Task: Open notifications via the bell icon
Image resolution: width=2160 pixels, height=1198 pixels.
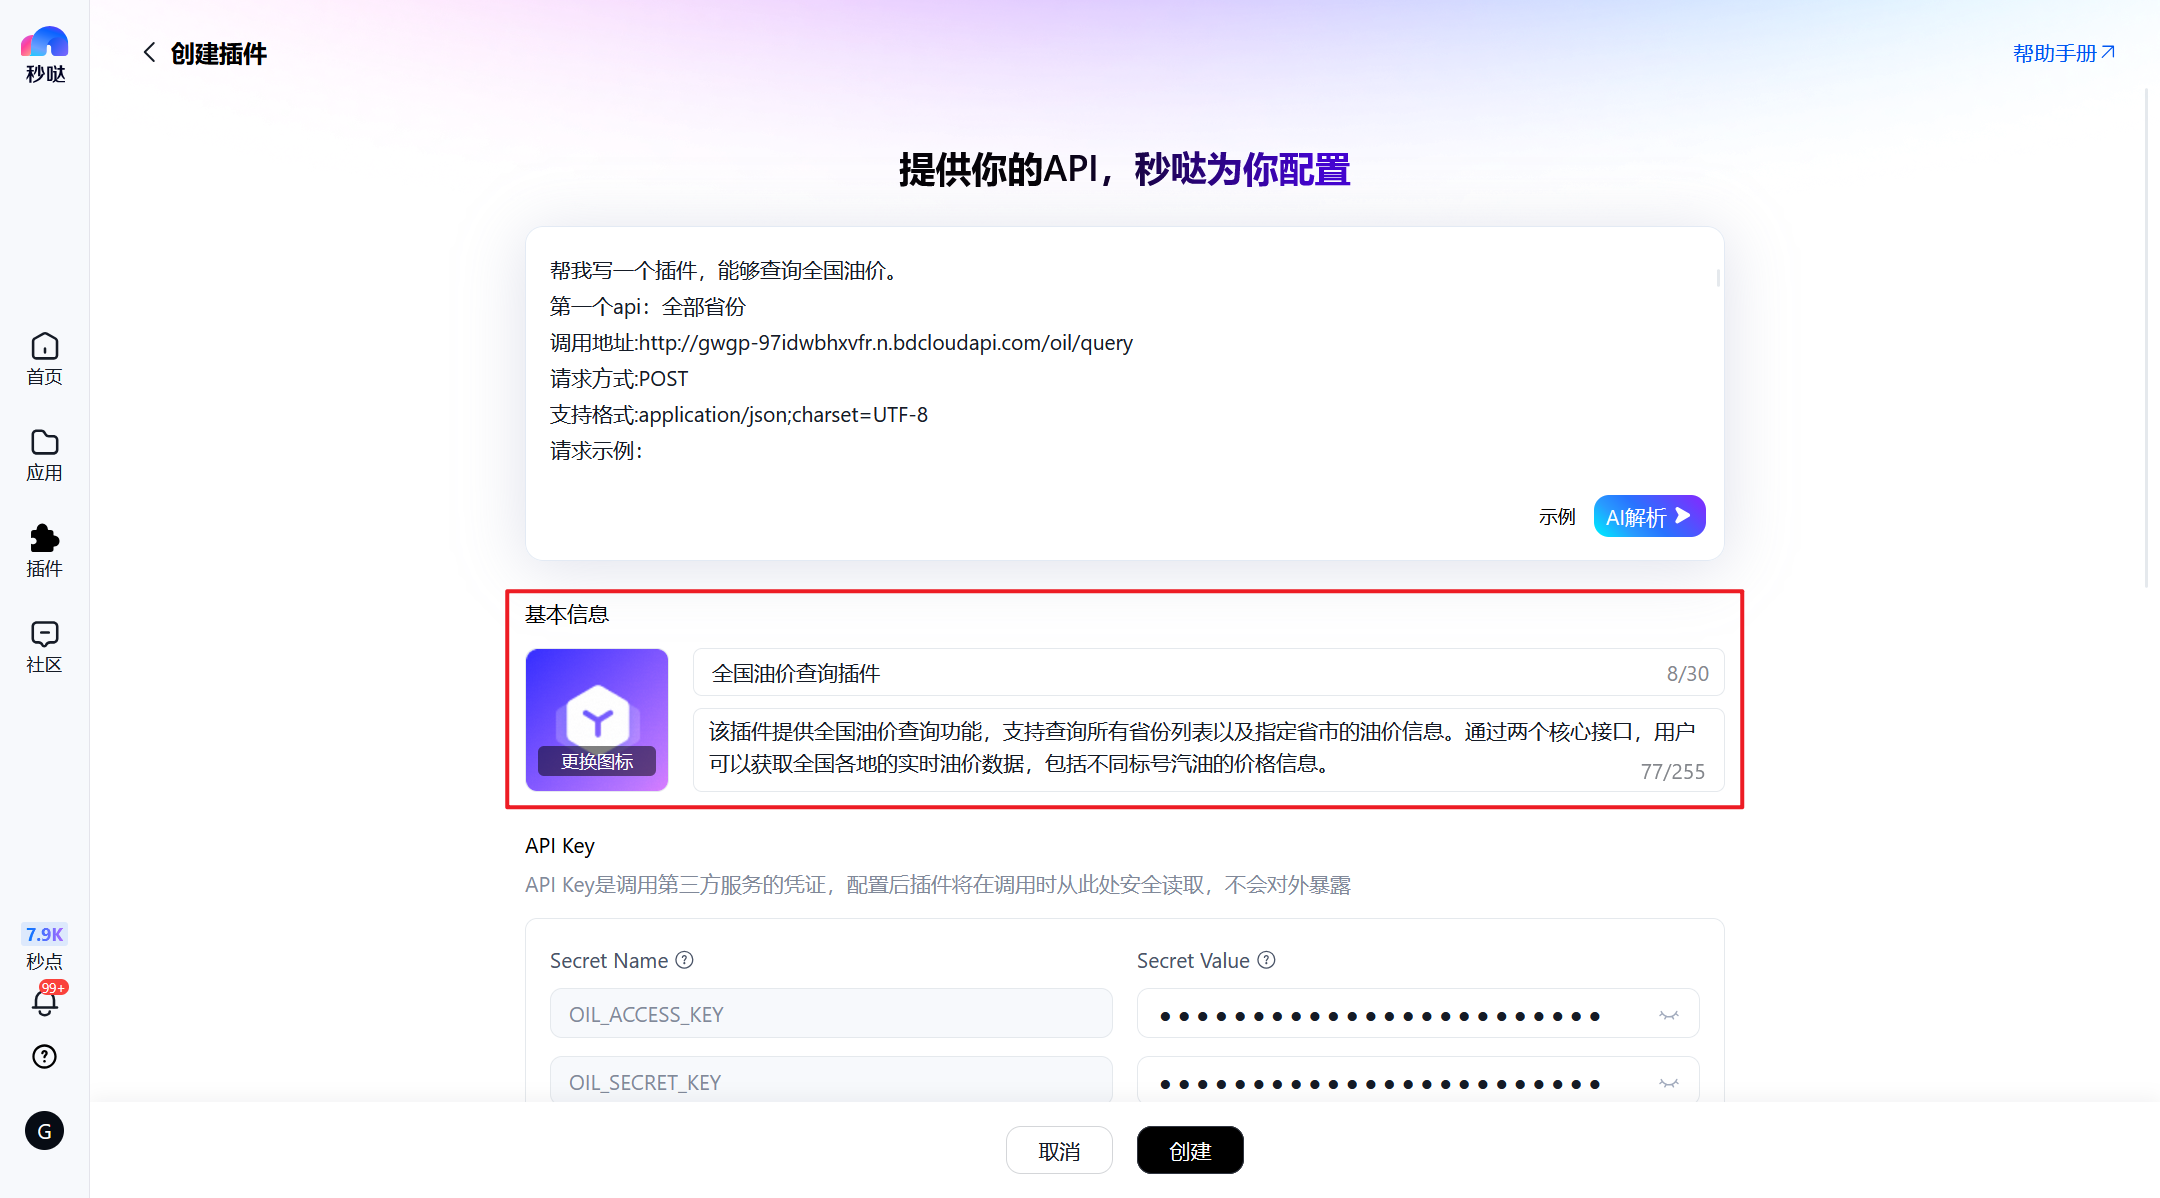Action: (x=44, y=1003)
